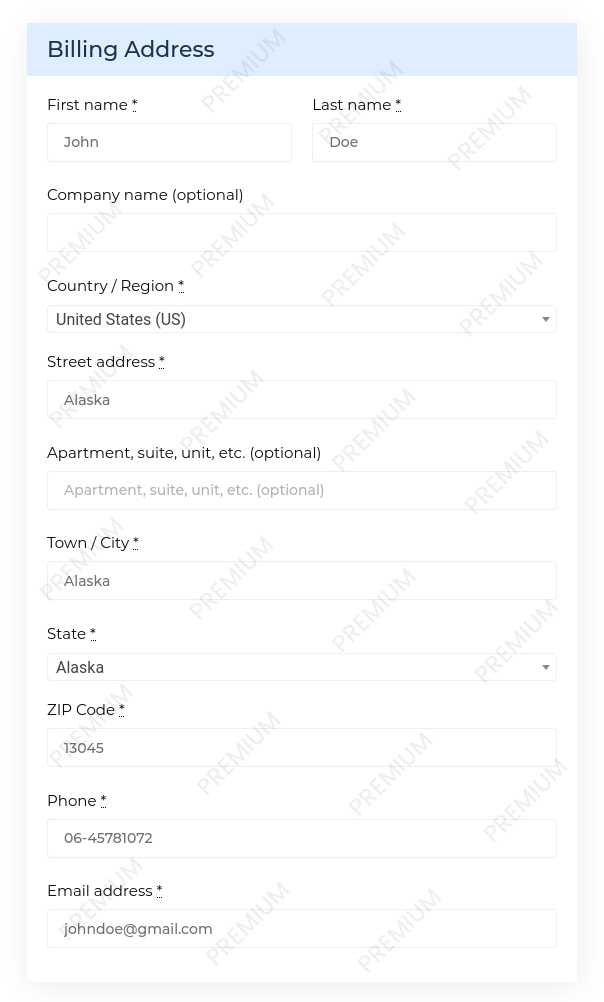Click the Country / Region label
This screenshot has width=604, height=1002.
[111, 286]
